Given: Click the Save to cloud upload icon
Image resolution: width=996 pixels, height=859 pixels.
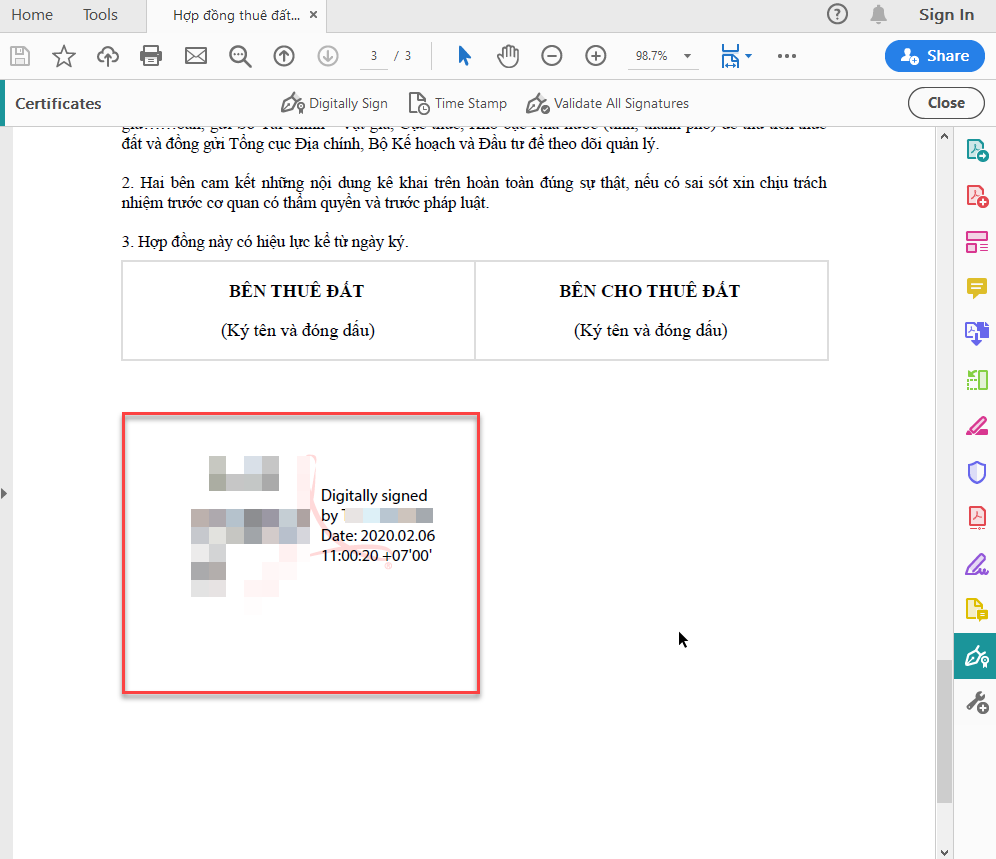Looking at the screenshot, I should (x=108, y=56).
